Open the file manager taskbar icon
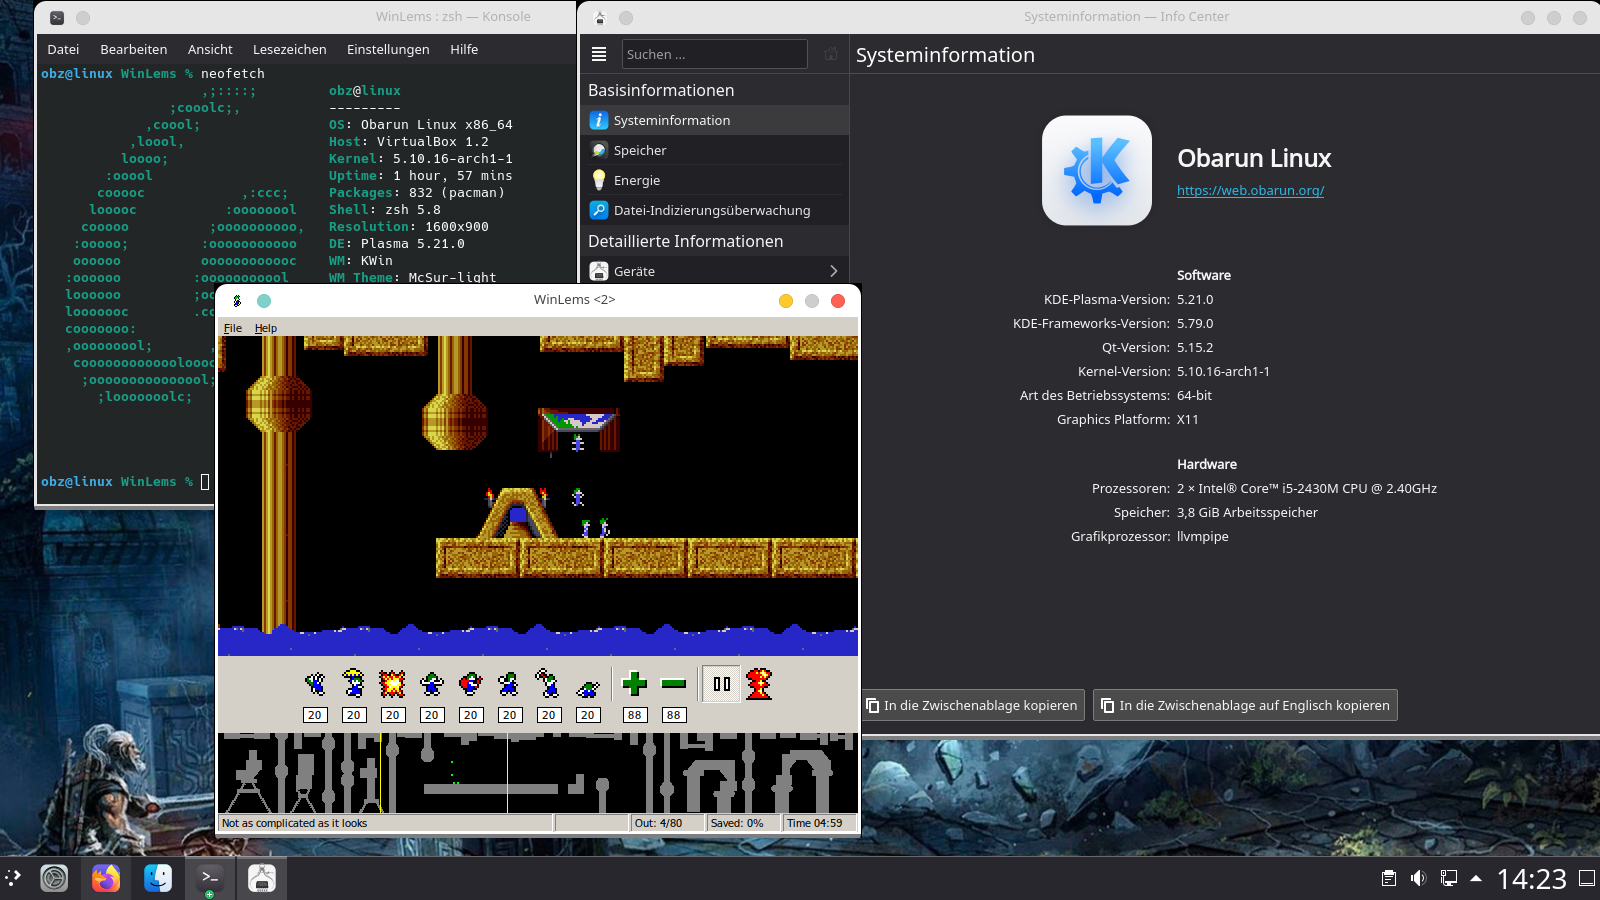Viewport: 1600px width, 900px height. (x=158, y=878)
